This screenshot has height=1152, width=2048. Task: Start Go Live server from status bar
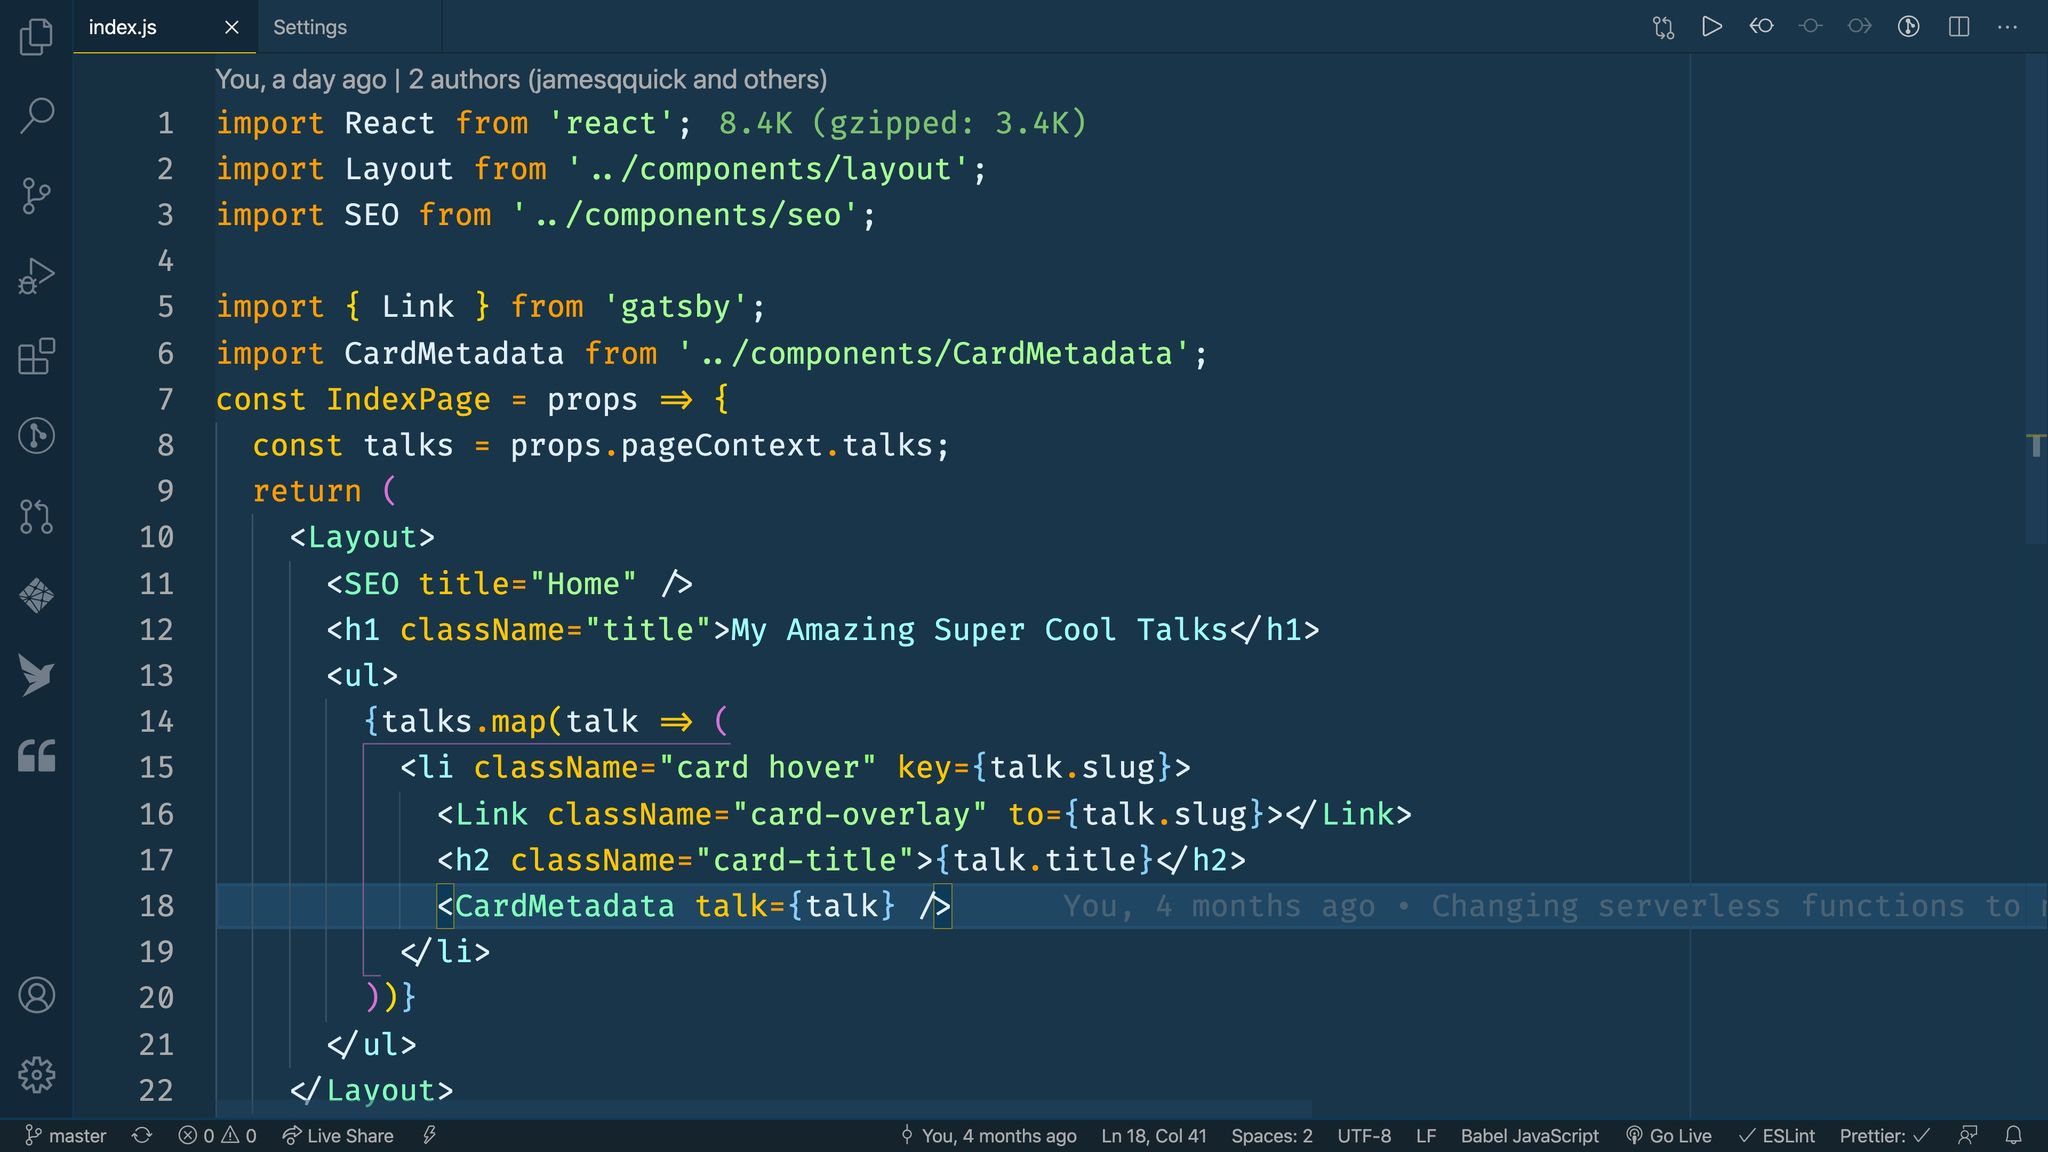click(x=1669, y=1136)
